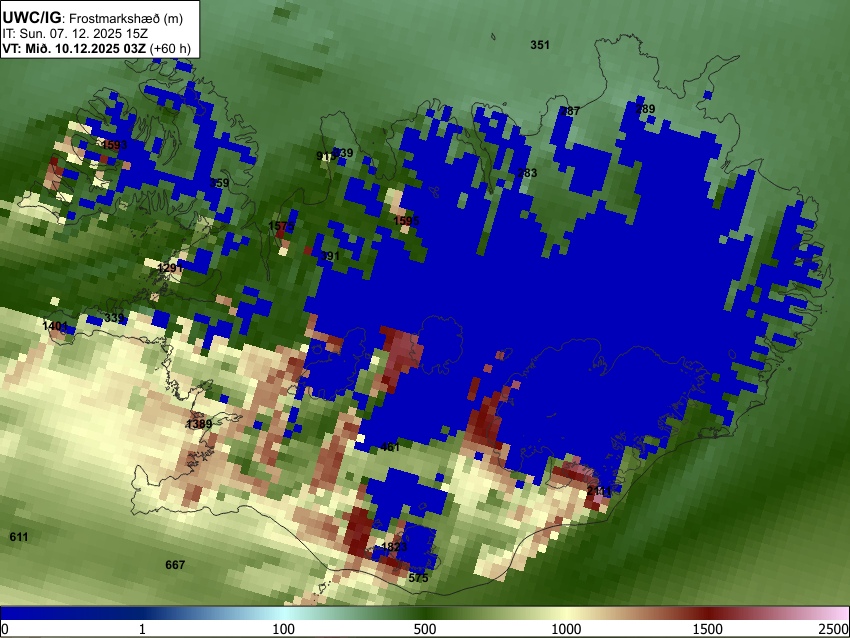Click the map value 283
Viewport: 850px width, 638px height.
[527, 173]
